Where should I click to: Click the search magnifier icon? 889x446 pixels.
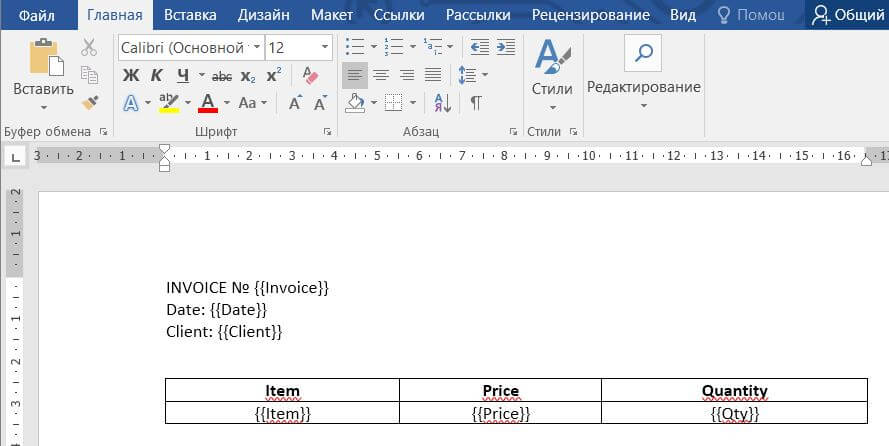pos(644,53)
